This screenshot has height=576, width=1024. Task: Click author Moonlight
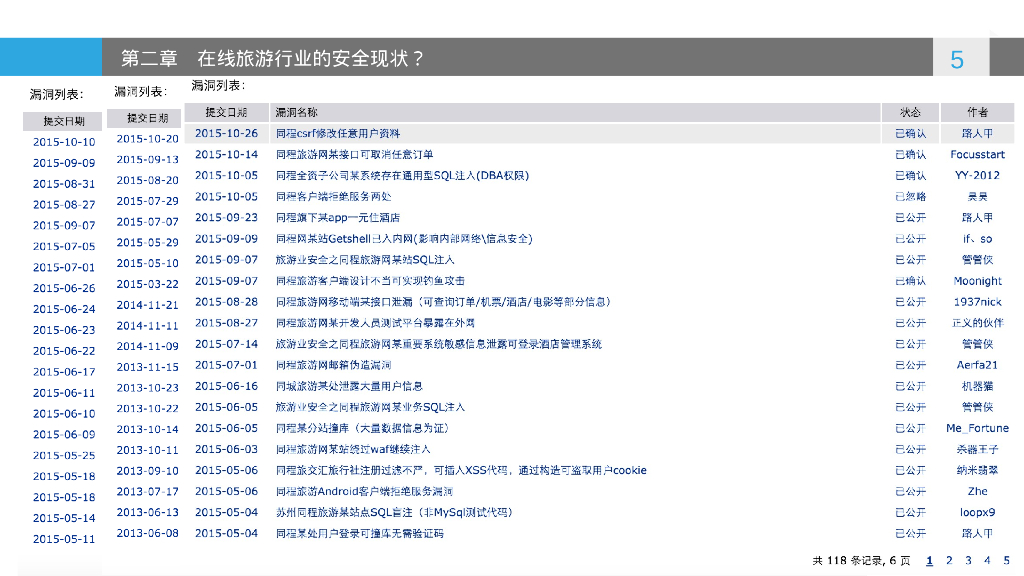click(977, 281)
